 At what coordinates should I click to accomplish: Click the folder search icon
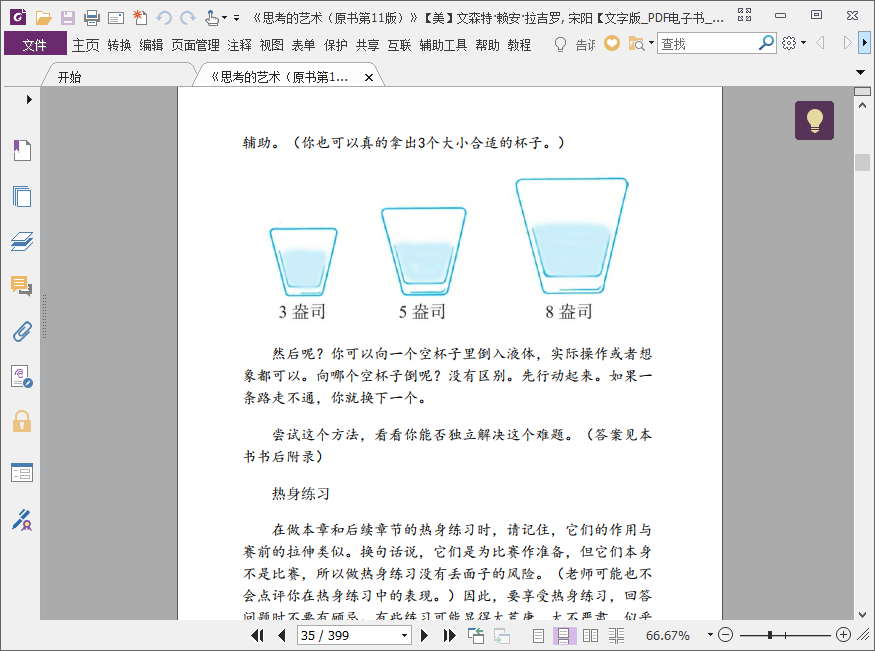637,43
